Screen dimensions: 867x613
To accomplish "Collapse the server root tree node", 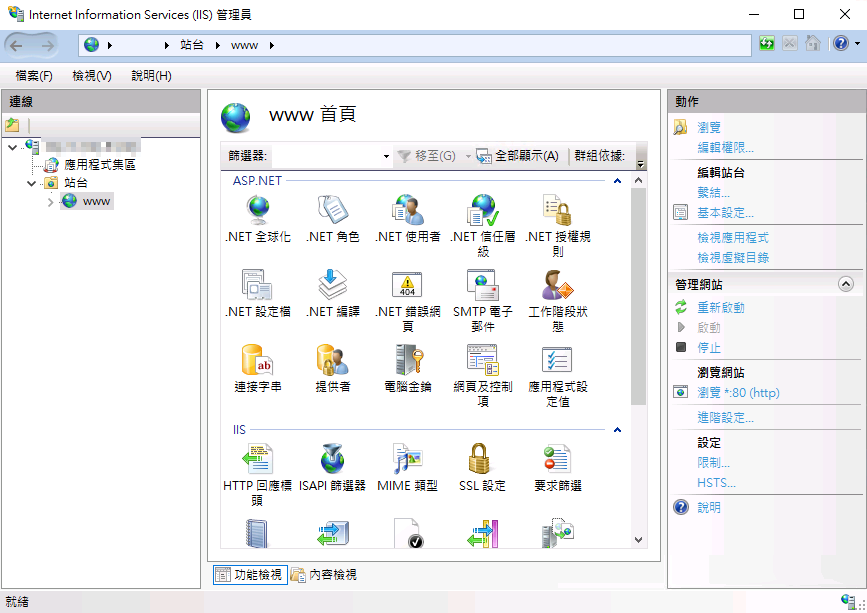I will point(13,147).
